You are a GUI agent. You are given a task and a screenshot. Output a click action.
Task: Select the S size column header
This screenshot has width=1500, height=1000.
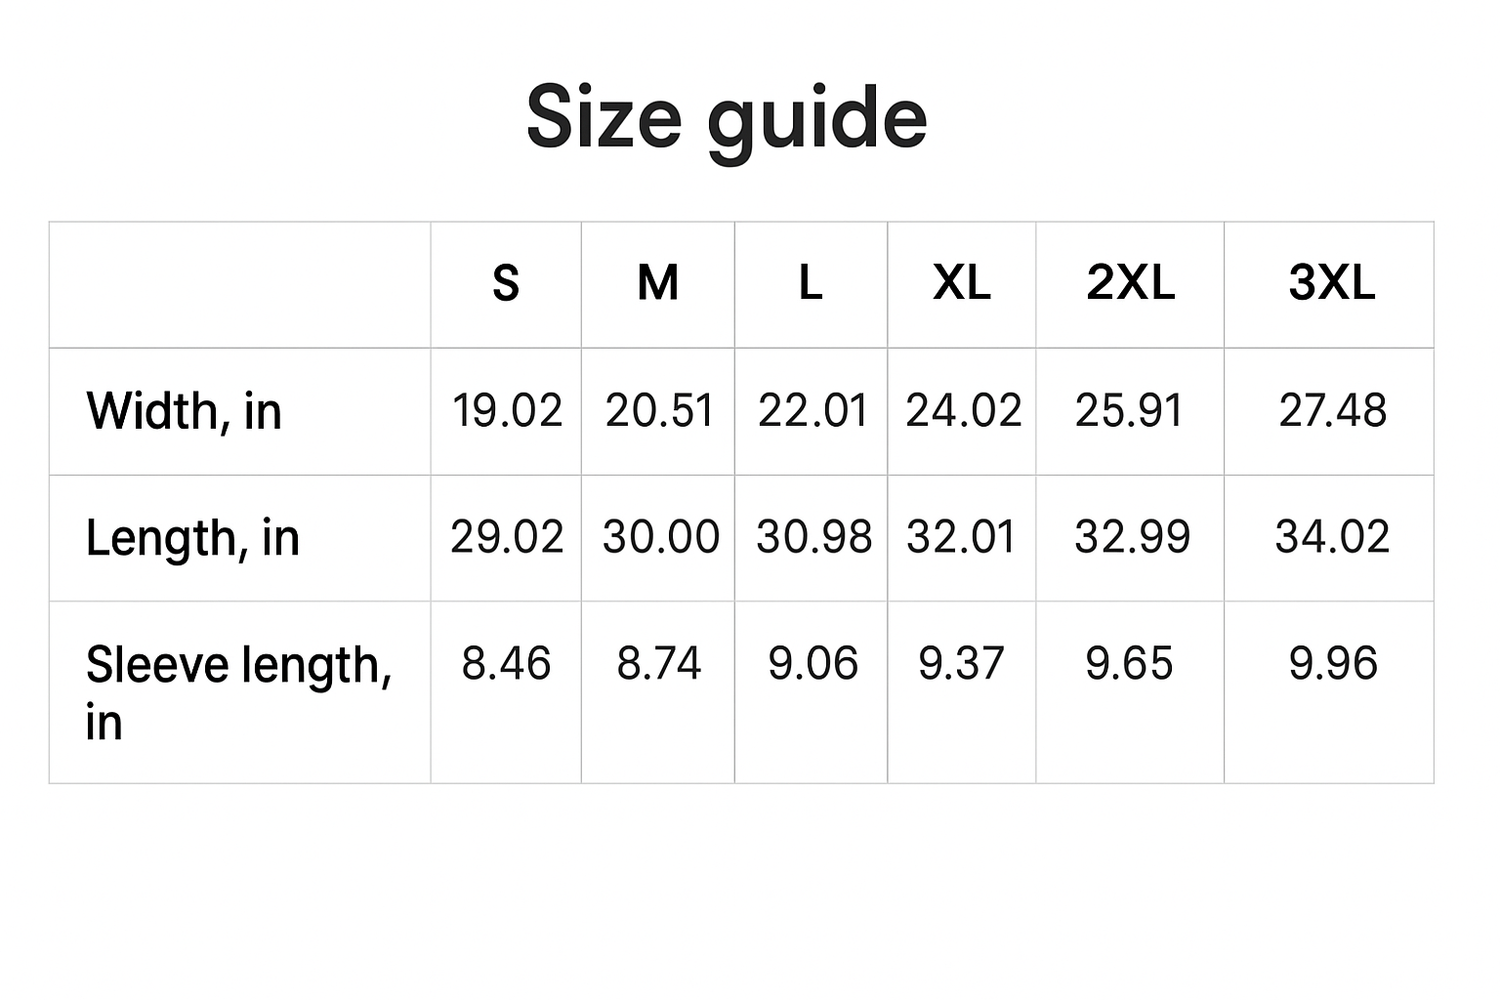point(506,283)
